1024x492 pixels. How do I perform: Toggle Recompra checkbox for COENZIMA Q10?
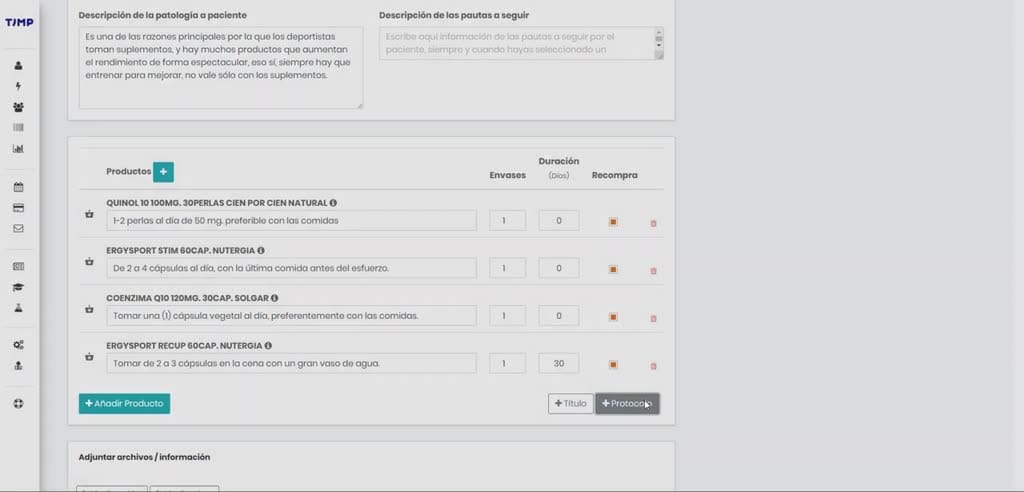tap(613, 317)
